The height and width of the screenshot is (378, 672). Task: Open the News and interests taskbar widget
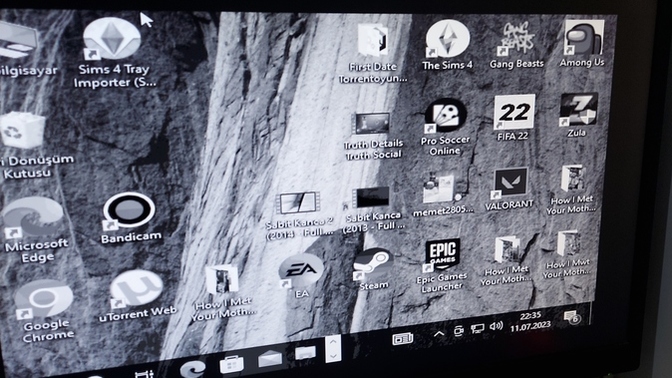[x=403, y=339]
